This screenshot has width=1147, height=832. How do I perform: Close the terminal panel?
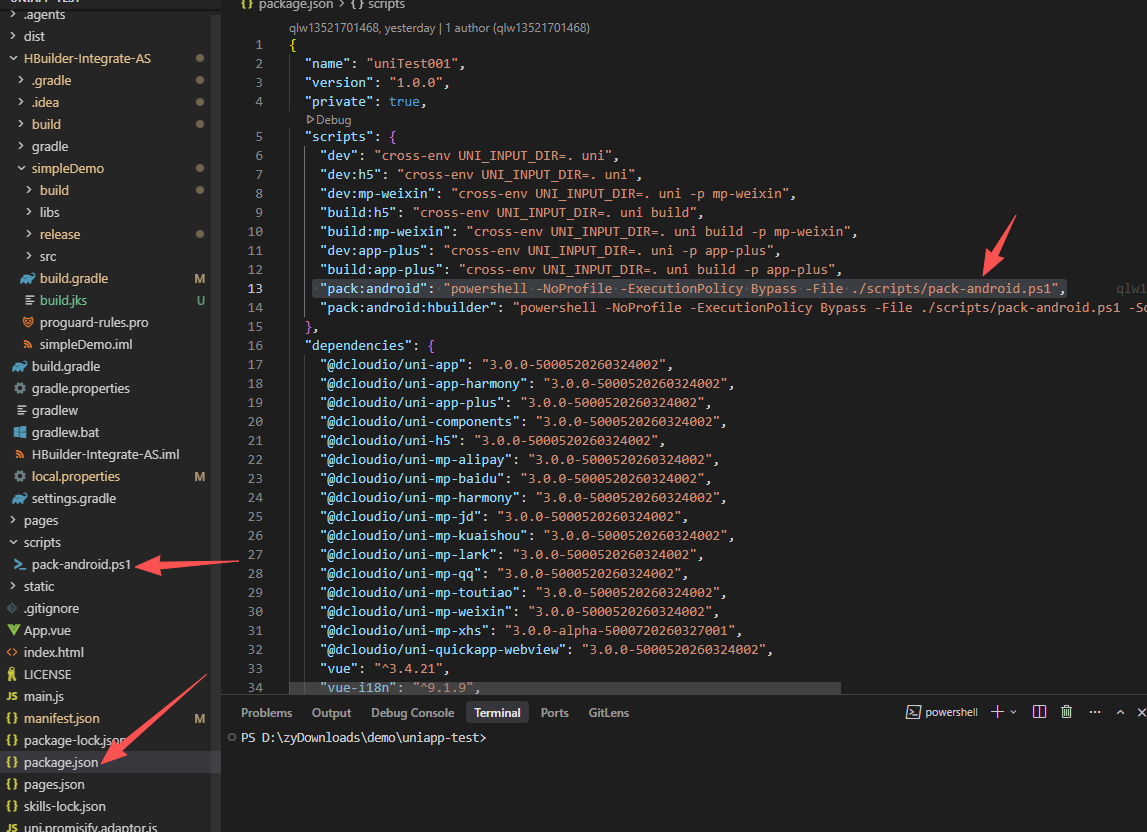click(x=1141, y=712)
